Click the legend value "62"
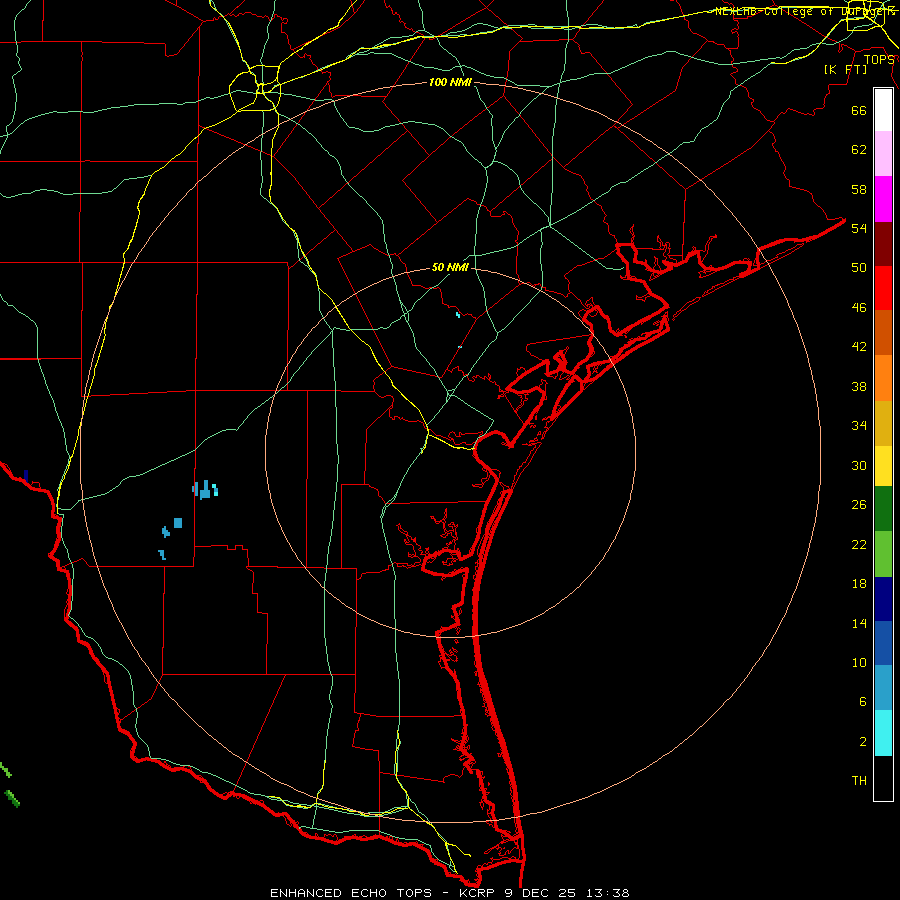The width and height of the screenshot is (900, 900). coord(859,150)
